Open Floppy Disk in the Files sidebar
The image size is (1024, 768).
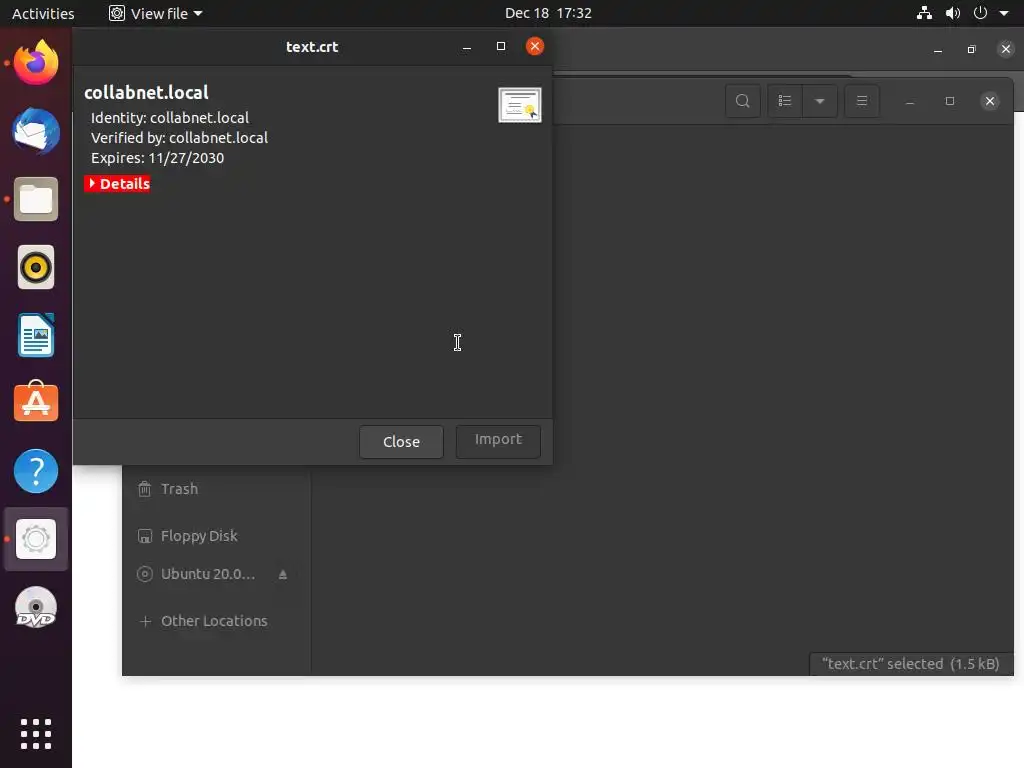click(216, 536)
